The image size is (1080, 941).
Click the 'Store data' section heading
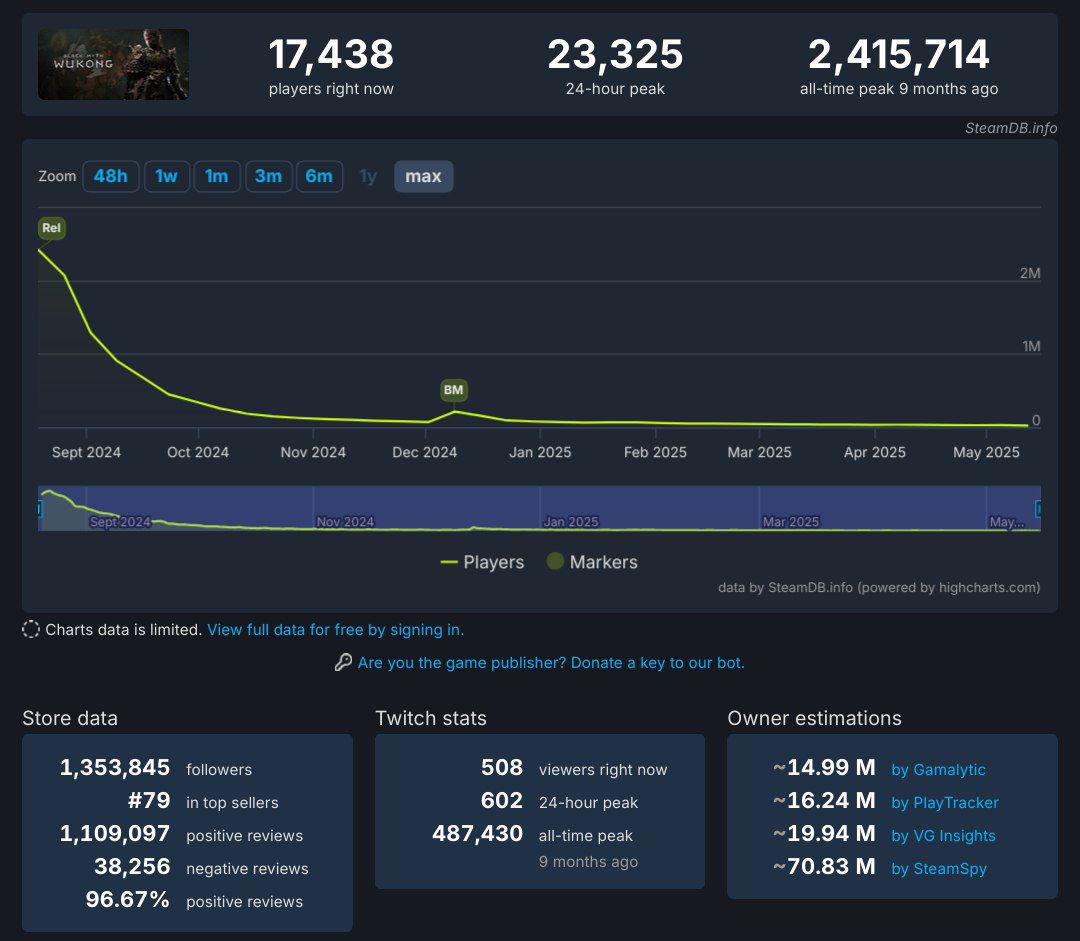pyautogui.click(x=70, y=718)
